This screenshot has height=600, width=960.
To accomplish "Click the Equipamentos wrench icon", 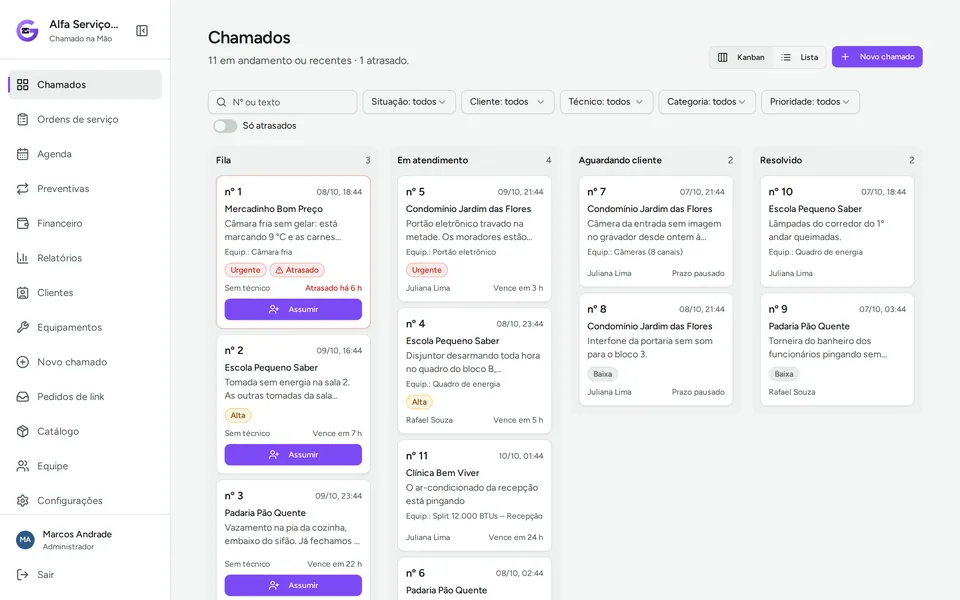I will (x=23, y=328).
